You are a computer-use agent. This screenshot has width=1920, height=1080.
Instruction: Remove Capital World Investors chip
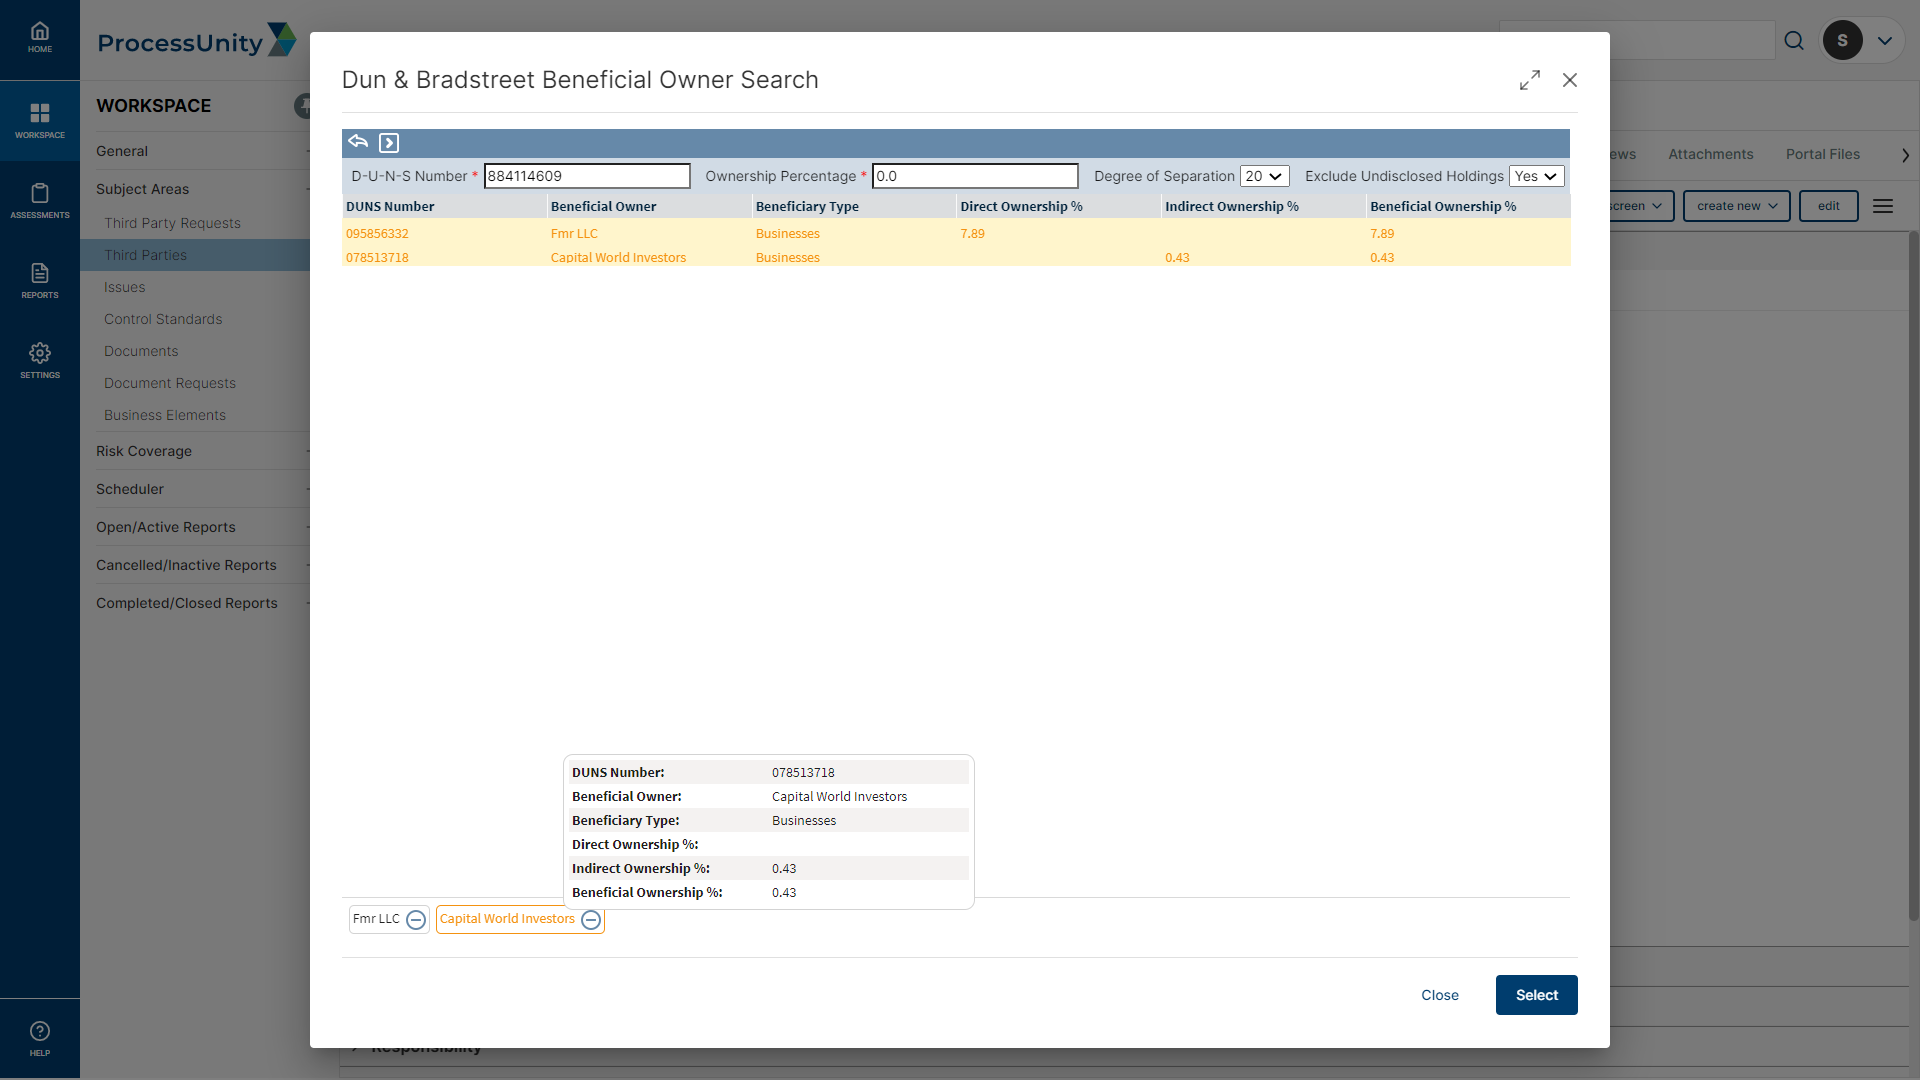[x=591, y=920]
